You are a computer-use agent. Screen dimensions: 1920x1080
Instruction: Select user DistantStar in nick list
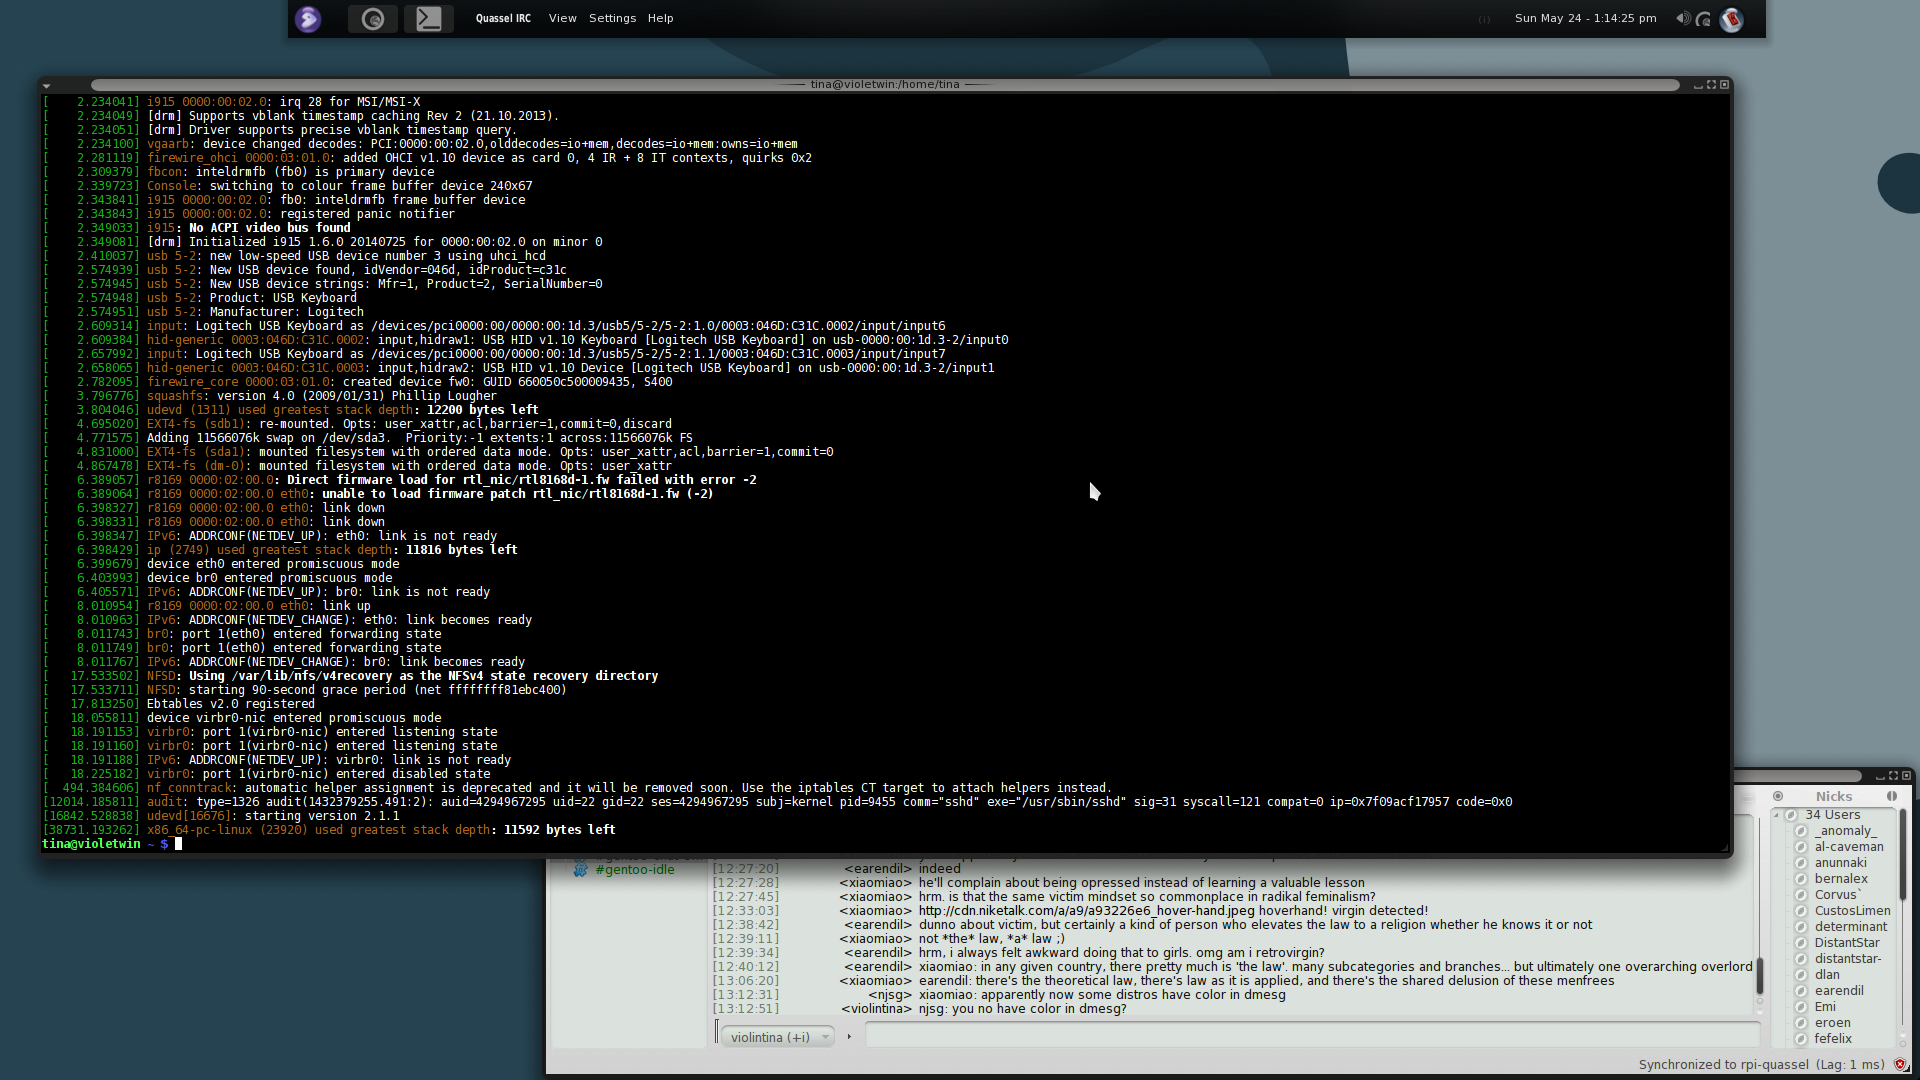1847,943
